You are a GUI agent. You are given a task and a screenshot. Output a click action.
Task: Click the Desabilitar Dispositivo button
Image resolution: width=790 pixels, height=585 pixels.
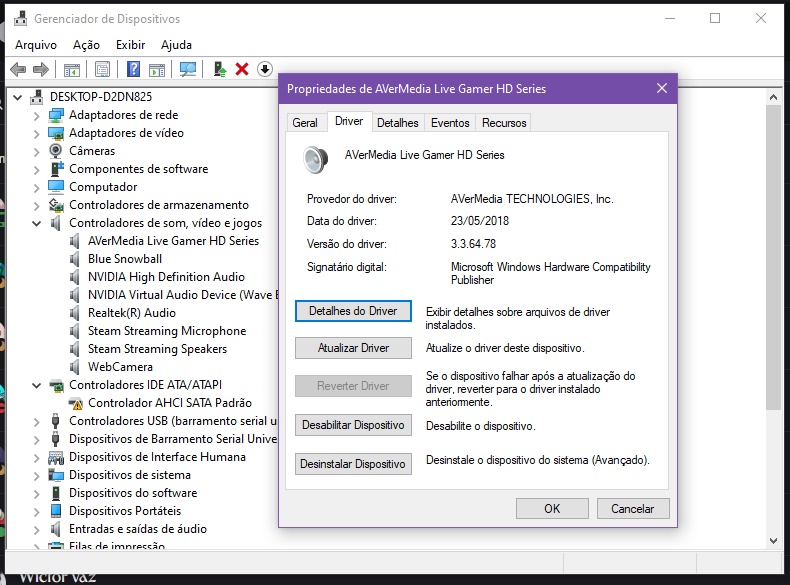353,425
